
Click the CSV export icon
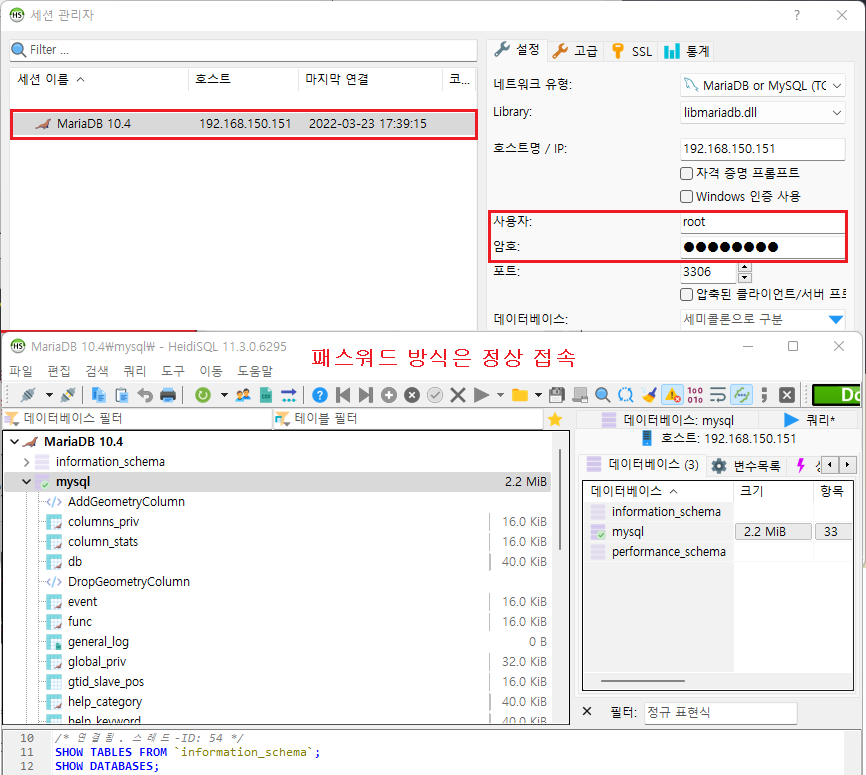pyautogui.click(x=266, y=395)
